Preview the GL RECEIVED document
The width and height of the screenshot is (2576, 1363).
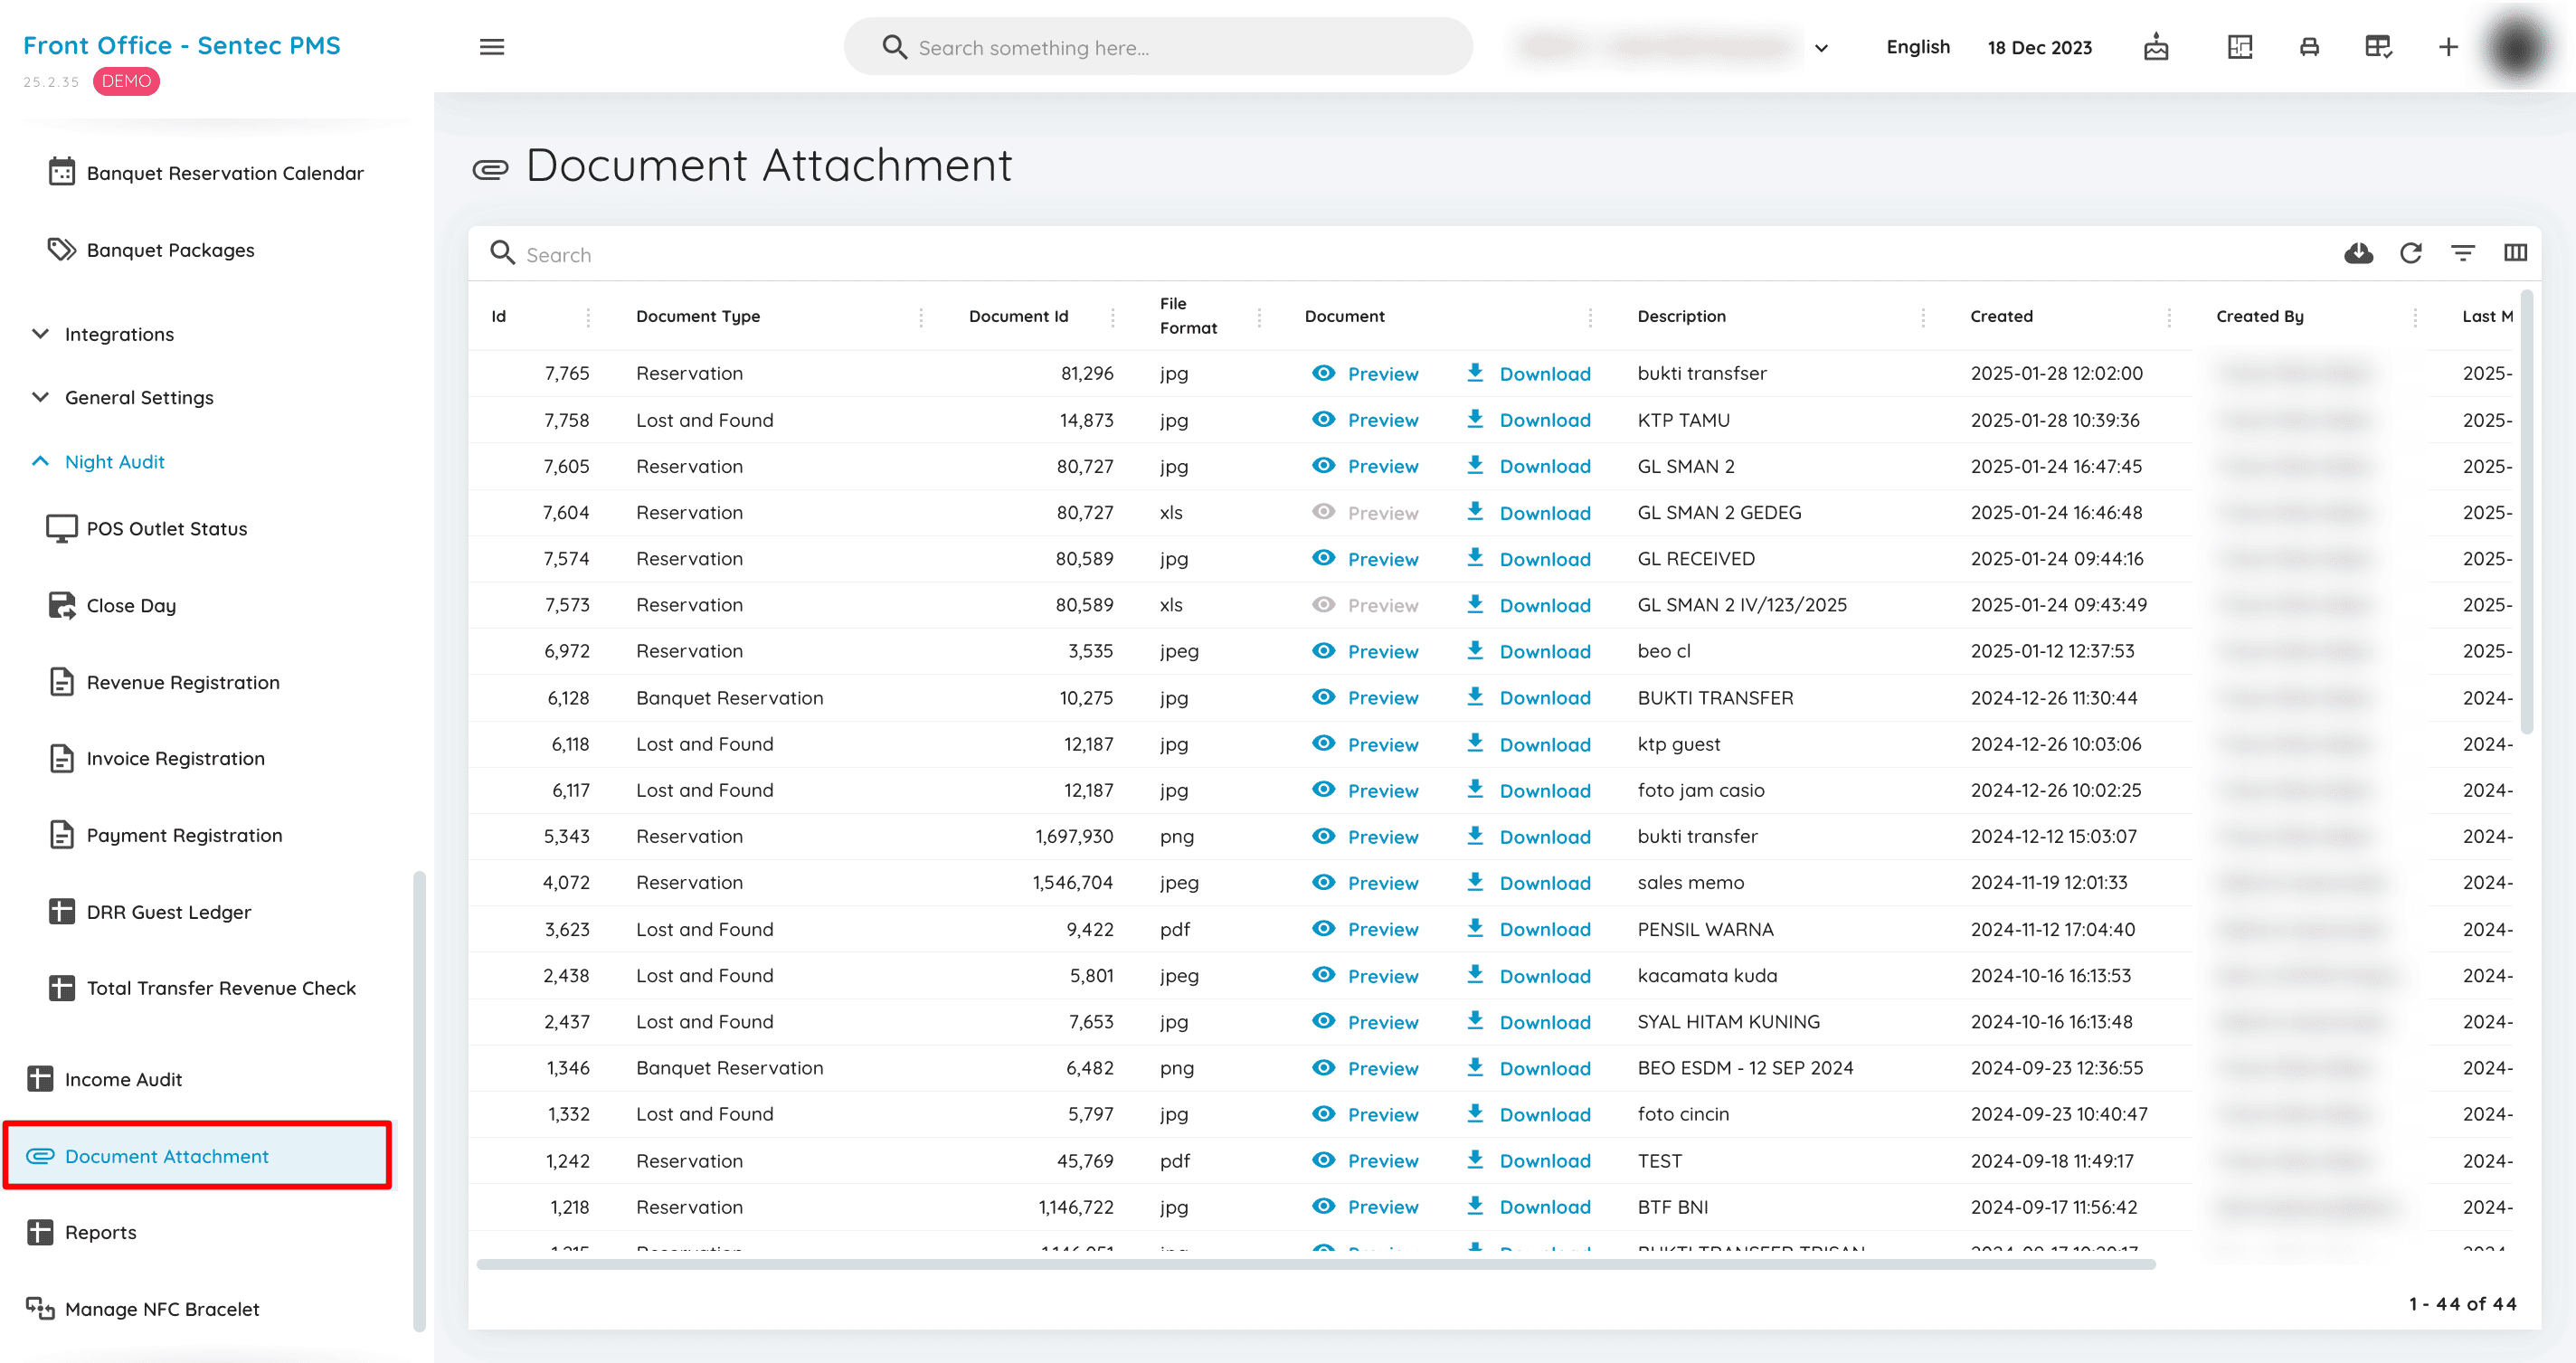1365,559
